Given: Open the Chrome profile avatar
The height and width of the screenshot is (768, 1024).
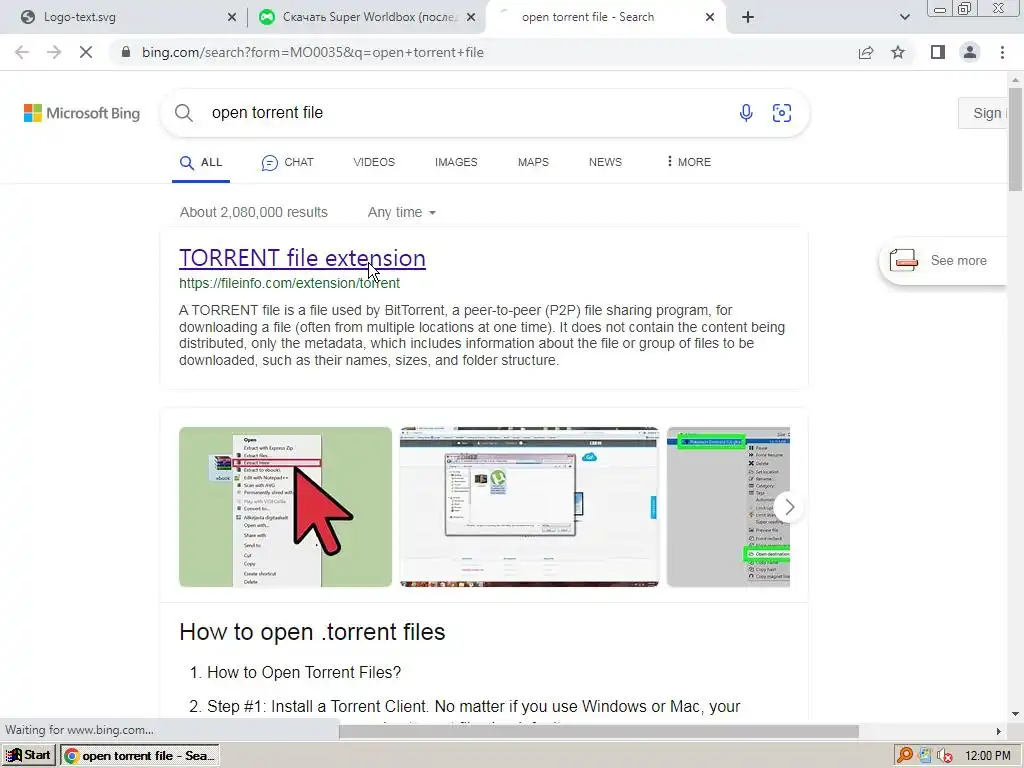Looking at the screenshot, I should tap(970, 52).
